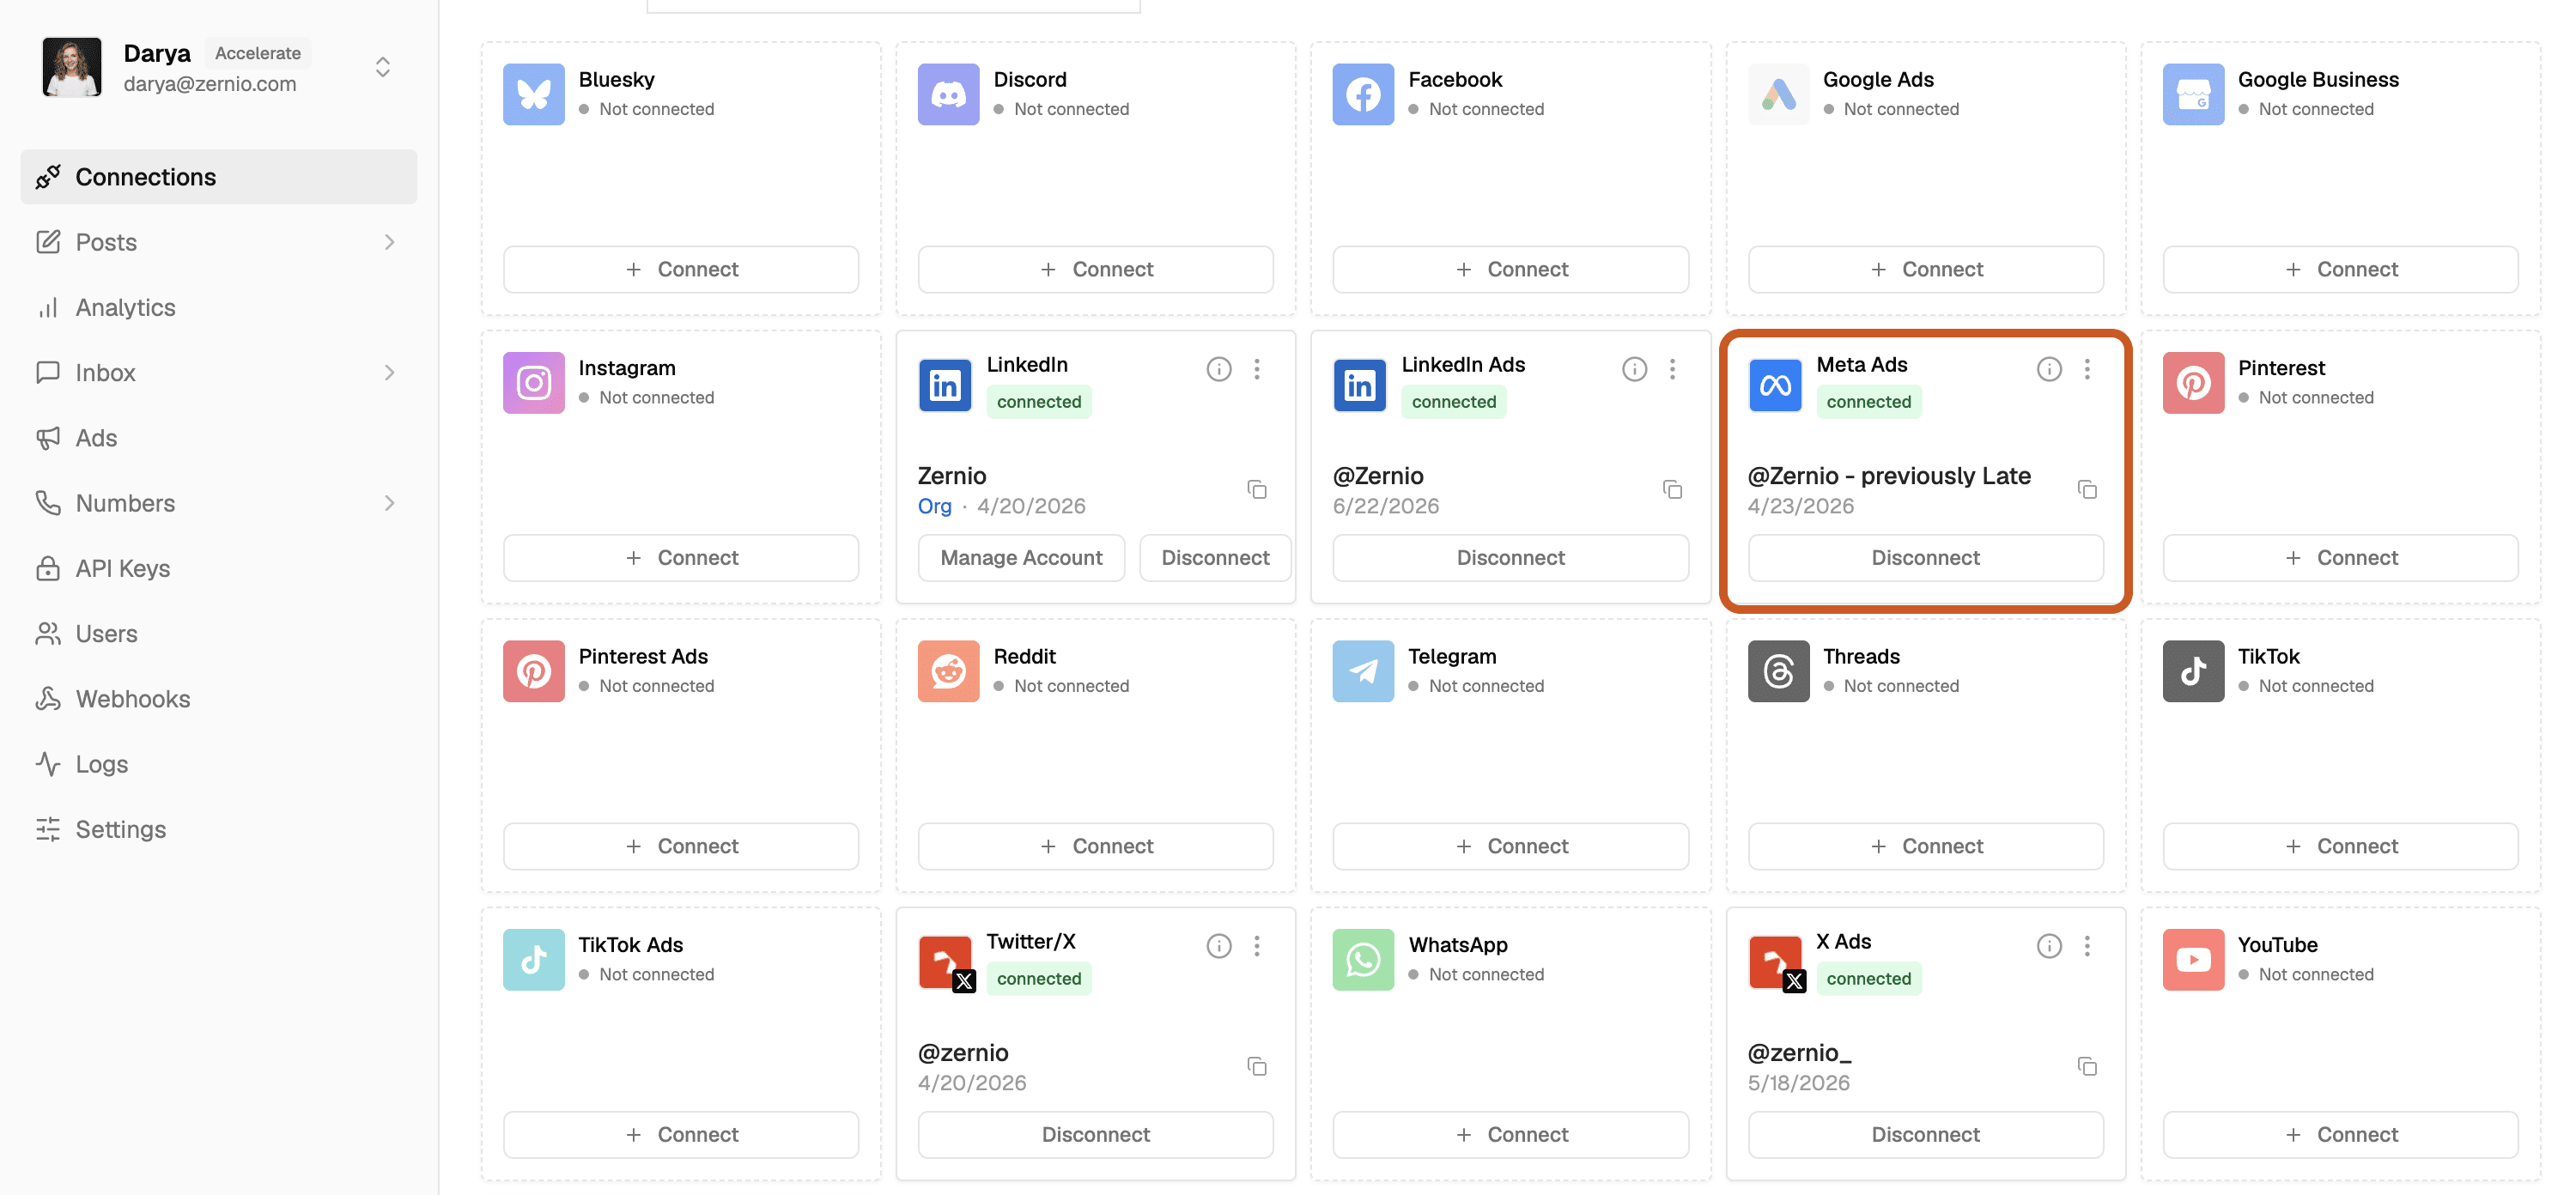Click the Bluesky butterfly logo
2576x1195 pixels.
tap(533, 94)
